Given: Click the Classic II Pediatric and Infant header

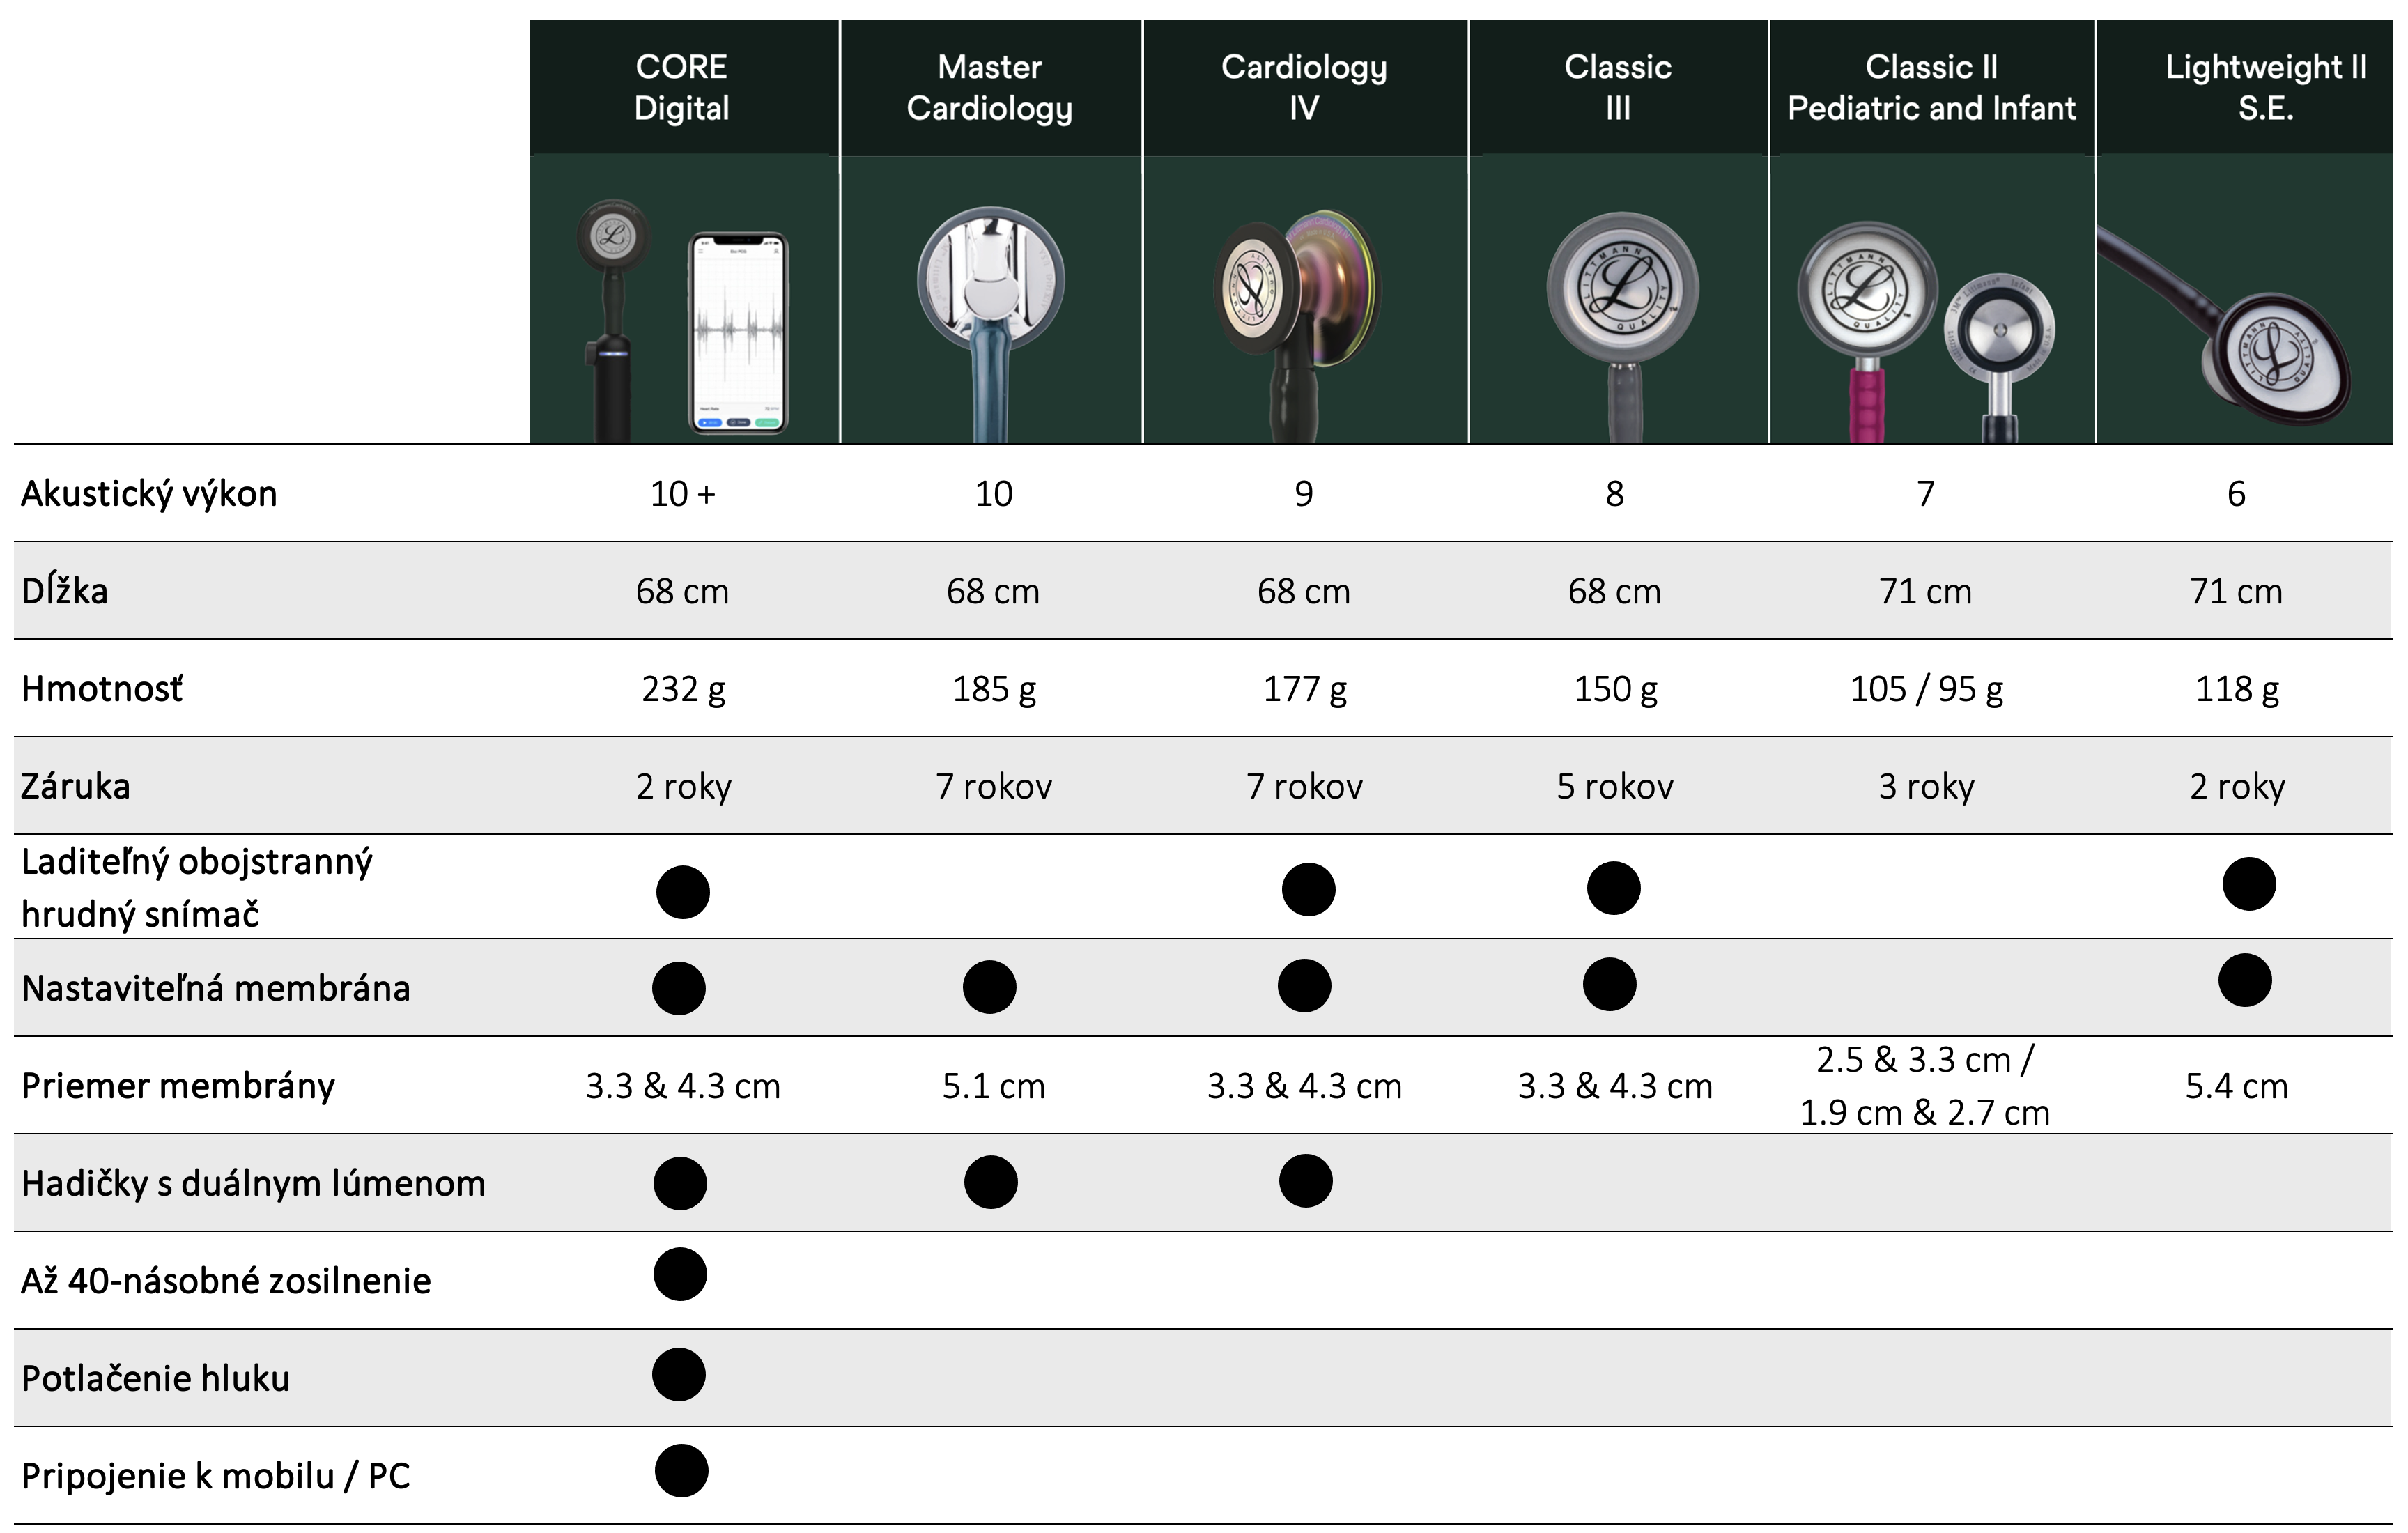Looking at the screenshot, I should [1931, 87].
